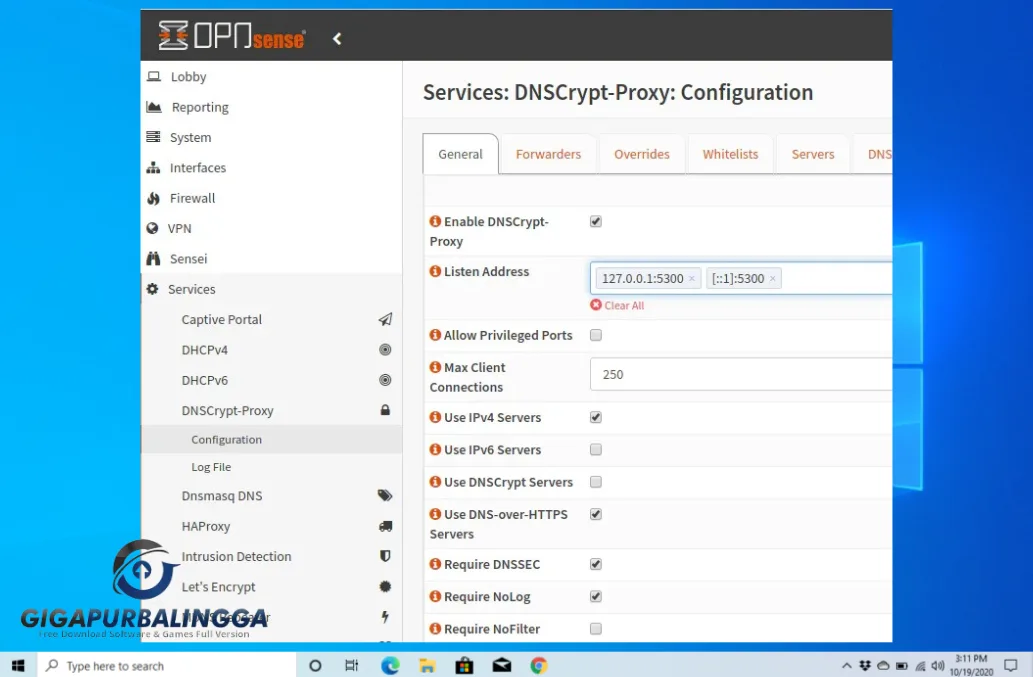This screenshot has width=1033, height=677.
Task: Open Task View in the taskbar
Action: point(352,665)
